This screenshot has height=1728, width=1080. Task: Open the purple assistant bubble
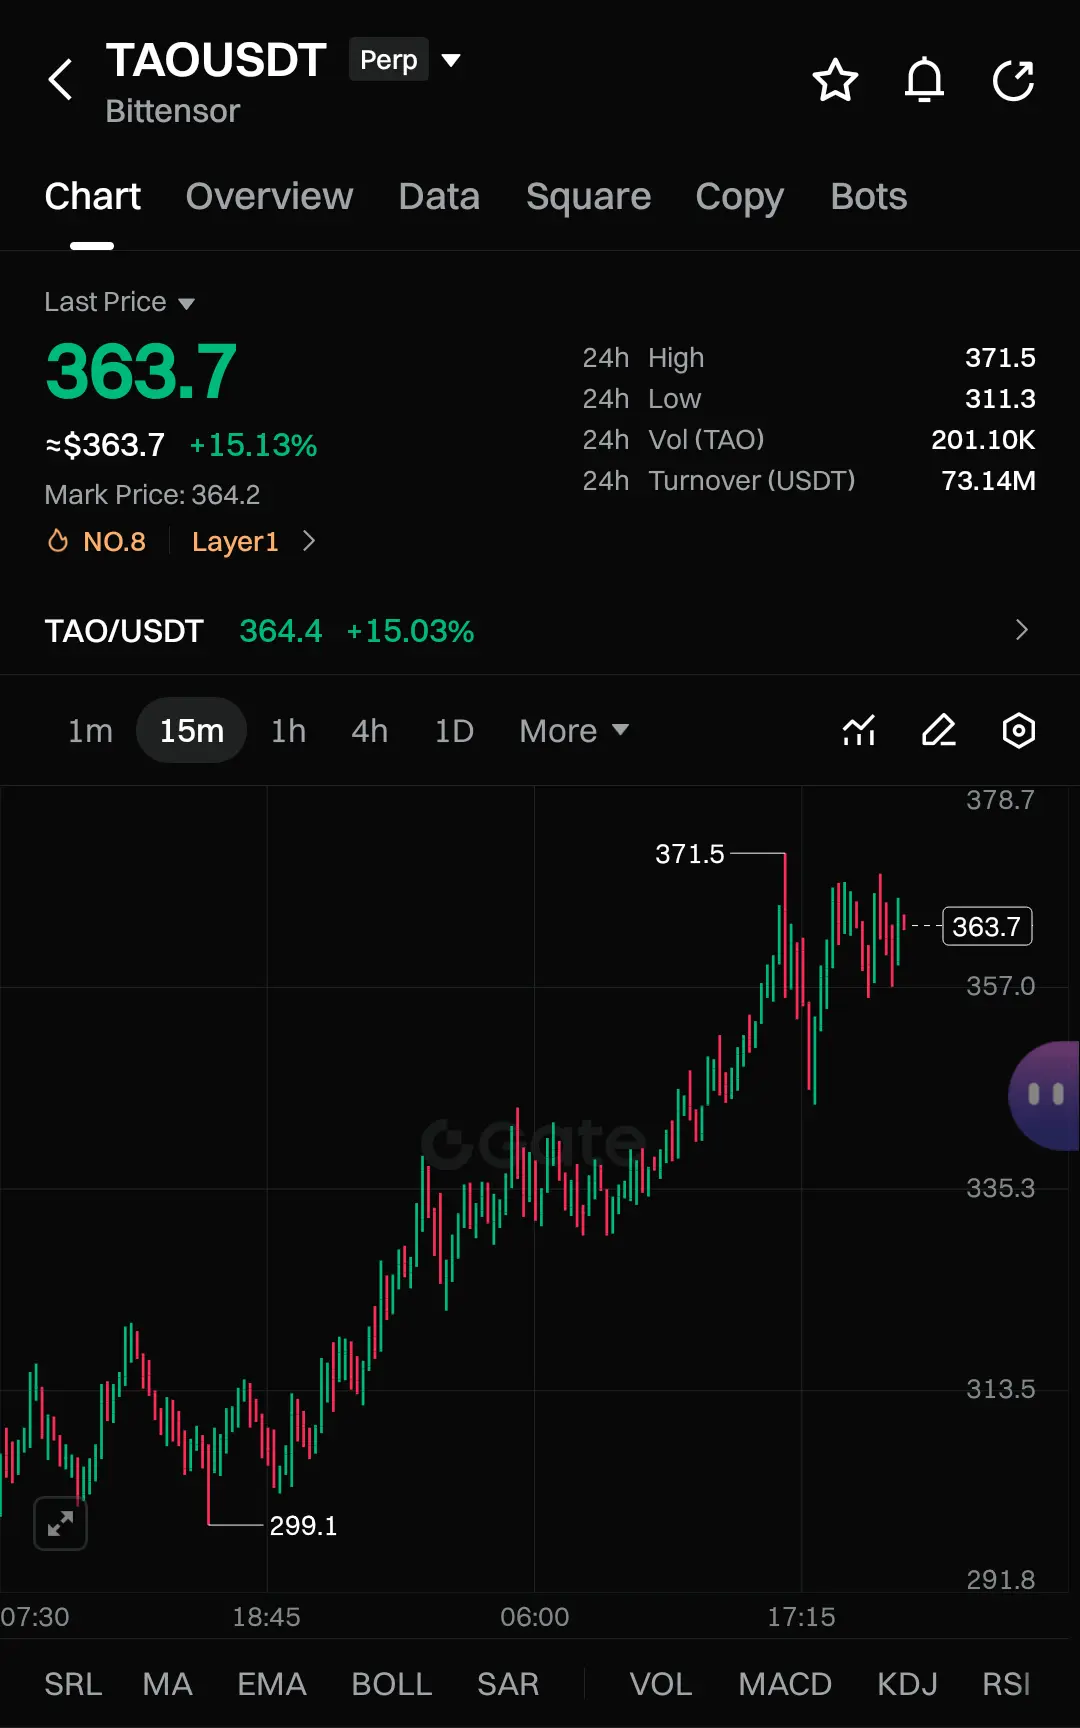(1044, 1095)
